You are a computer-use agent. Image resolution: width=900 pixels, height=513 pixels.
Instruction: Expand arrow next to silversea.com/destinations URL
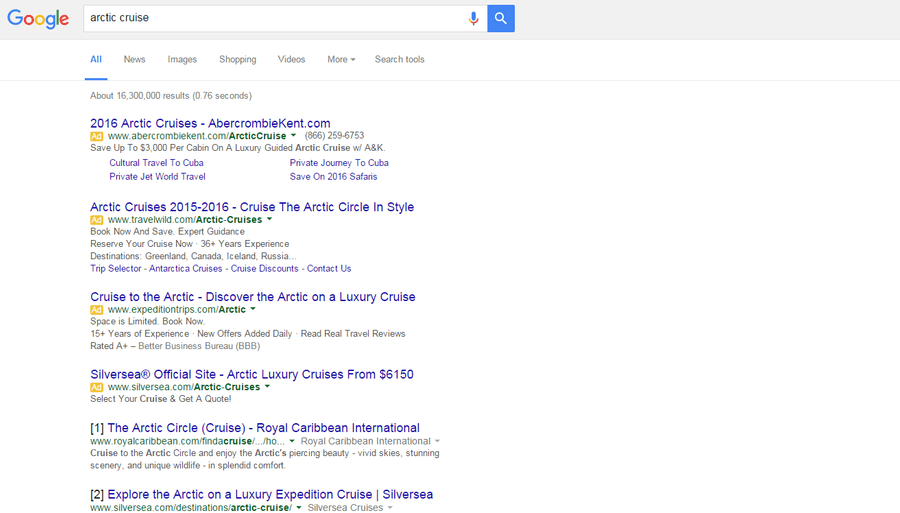(298, 507)
